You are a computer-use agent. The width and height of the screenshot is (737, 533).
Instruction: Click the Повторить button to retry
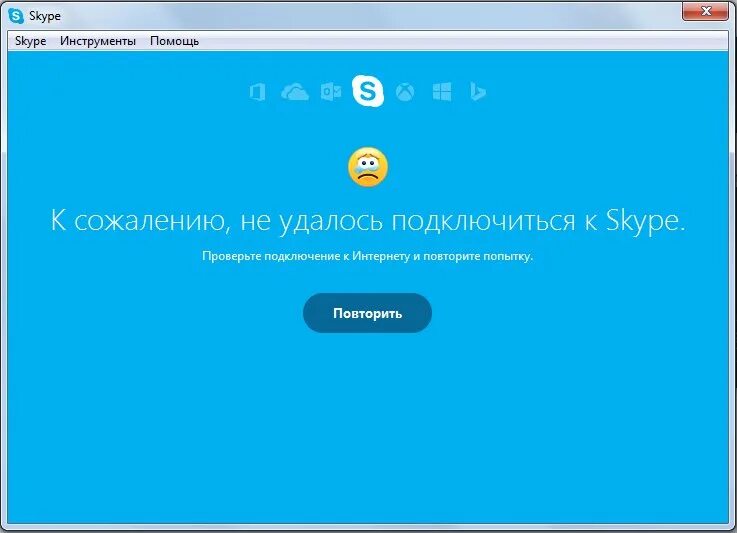coord(368,313)
